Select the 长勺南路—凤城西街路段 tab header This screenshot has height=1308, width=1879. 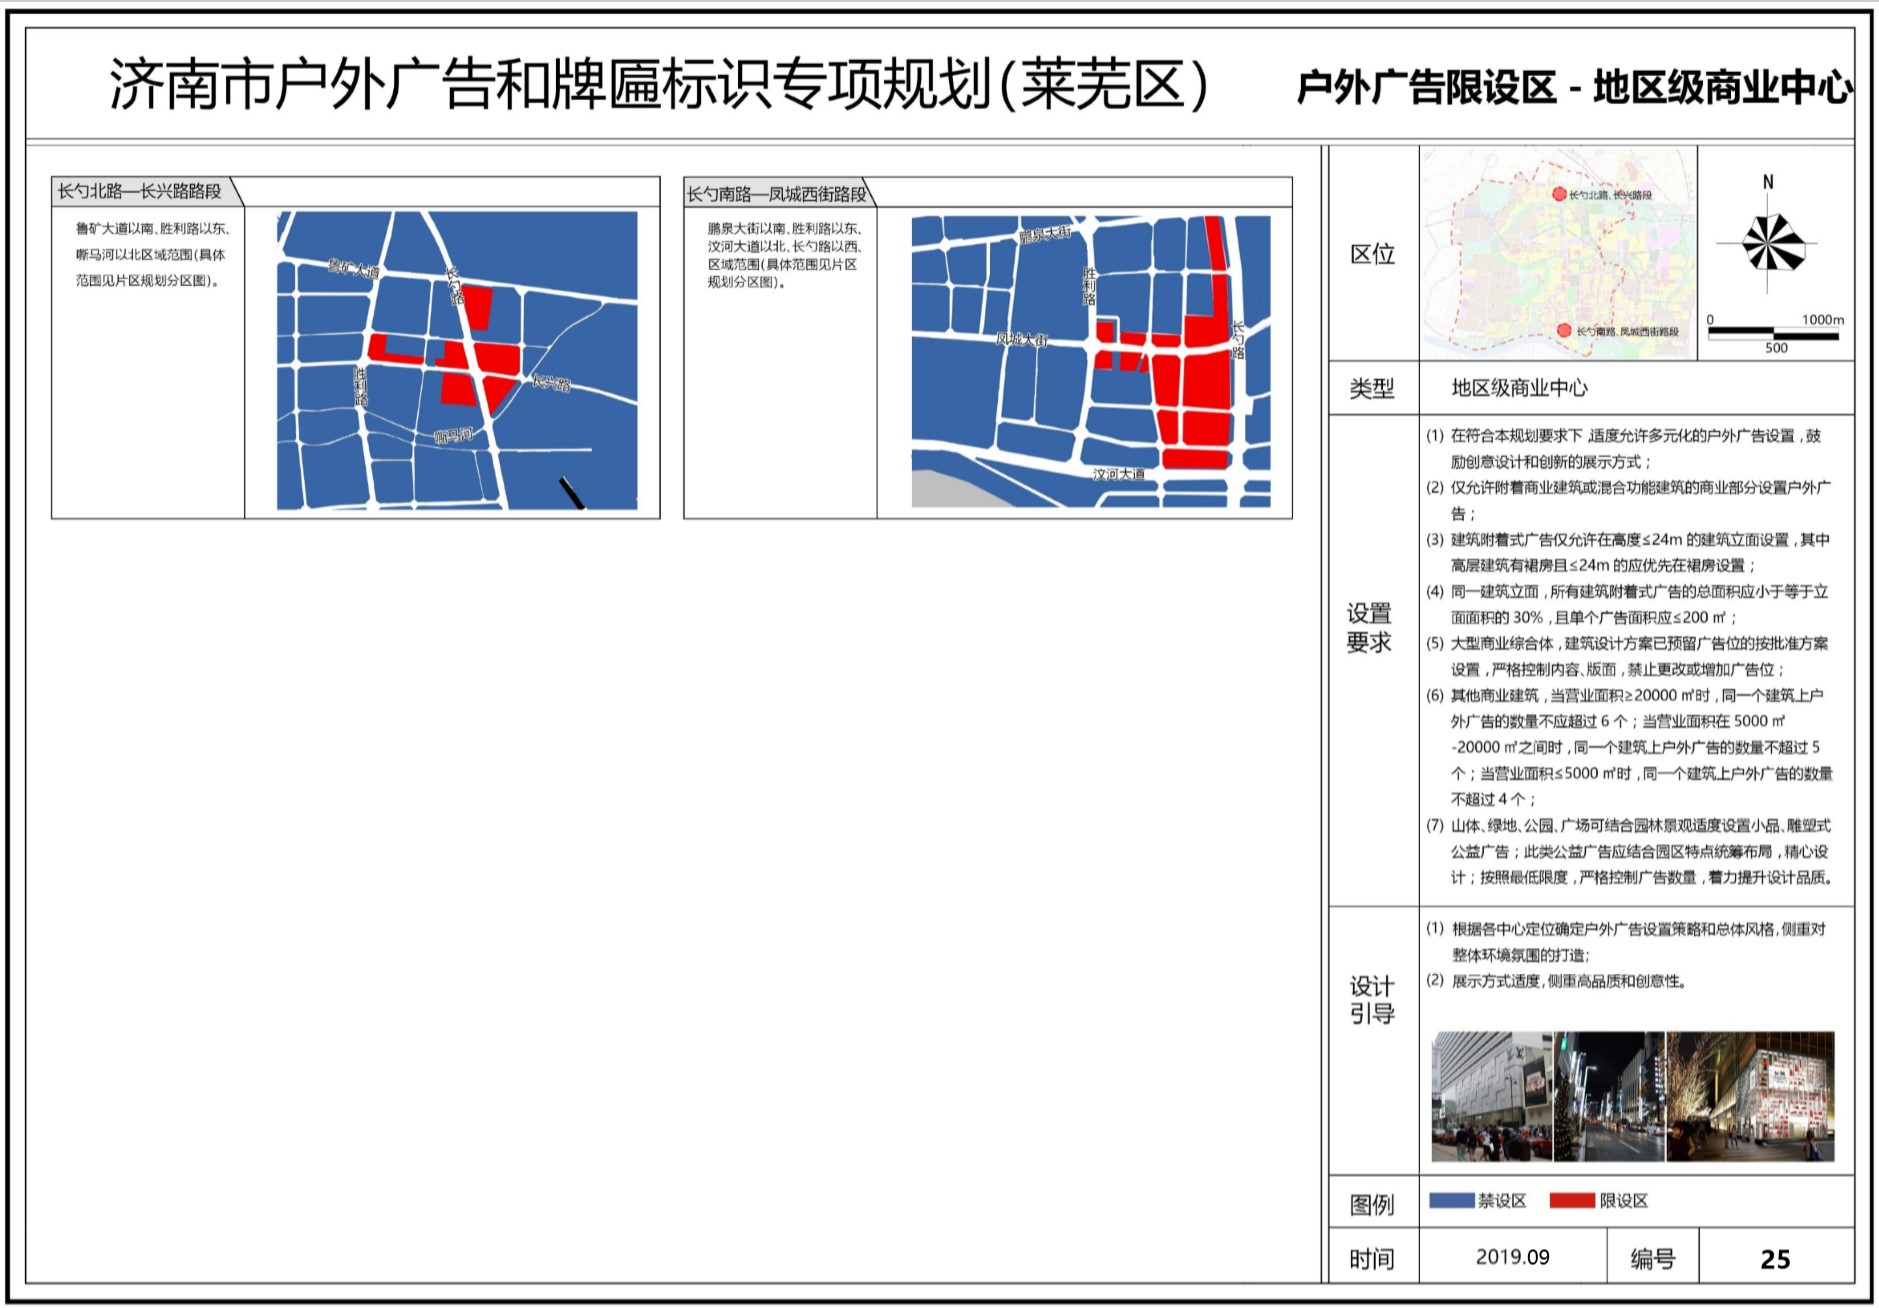[x=776, y=193]
